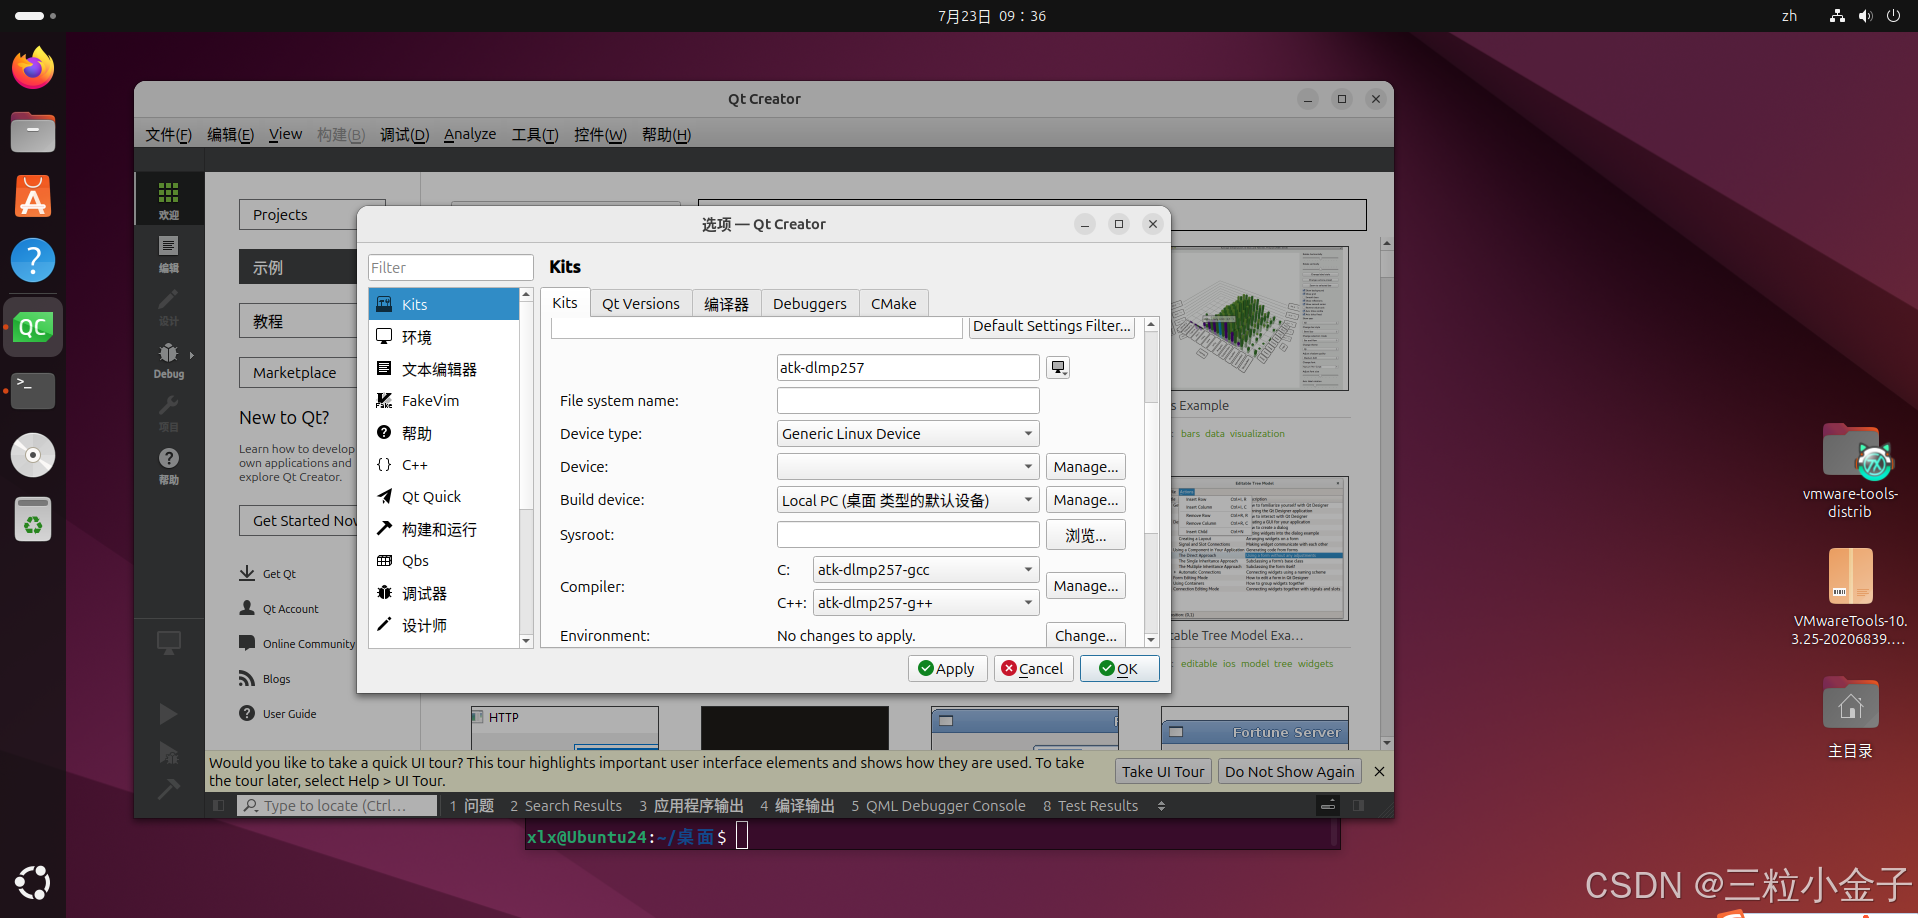
Task: Open the Device type dropdown
Action: click(x=908, y=434)
